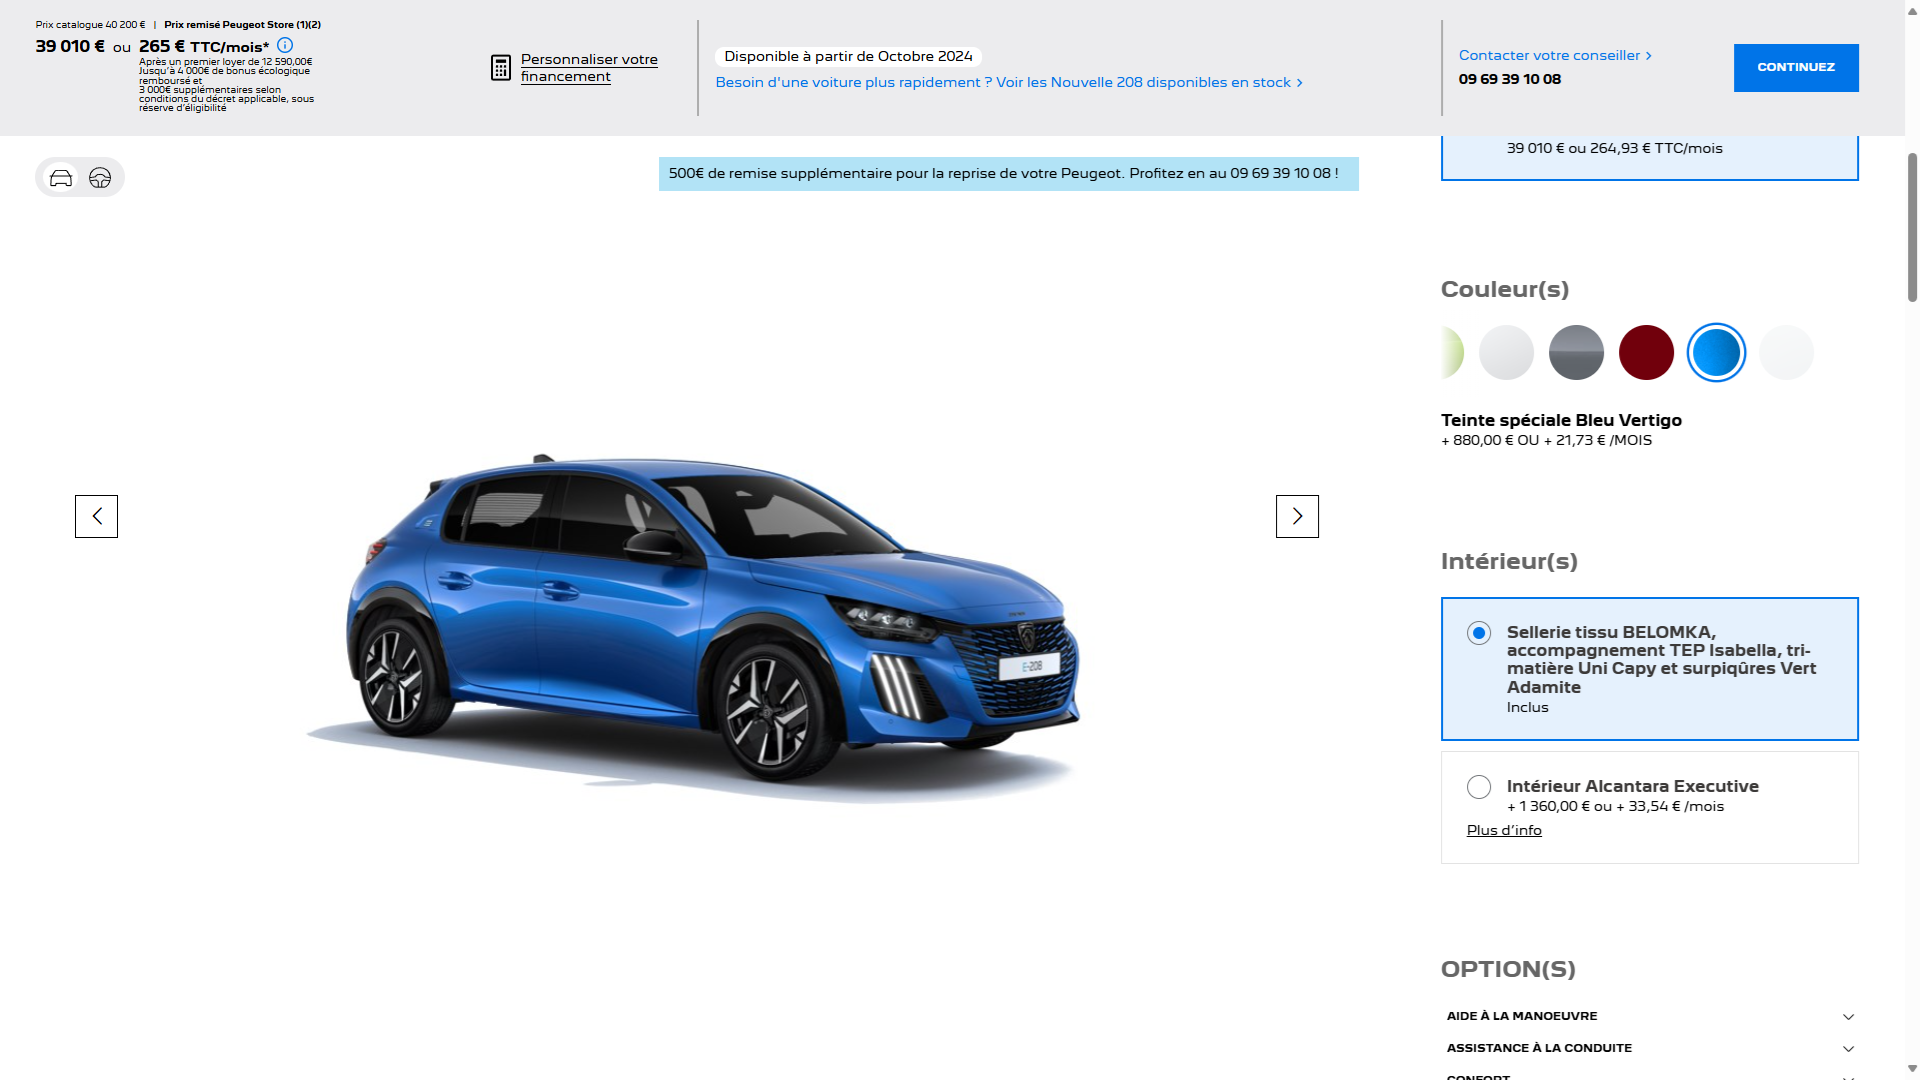1920x1080 pixels.
Task: Select Intérieur Alcantara Executive option
Action: pyautogui.click(x=1479, y=787)
